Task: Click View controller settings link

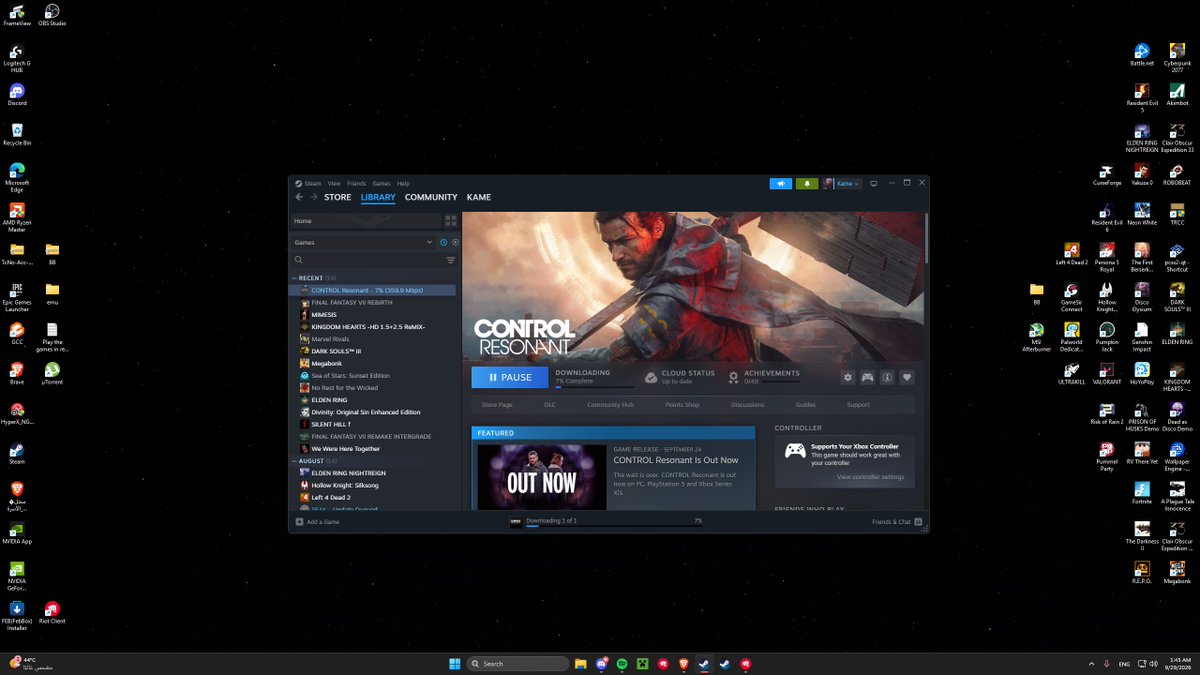Action: tap(871, 477)
